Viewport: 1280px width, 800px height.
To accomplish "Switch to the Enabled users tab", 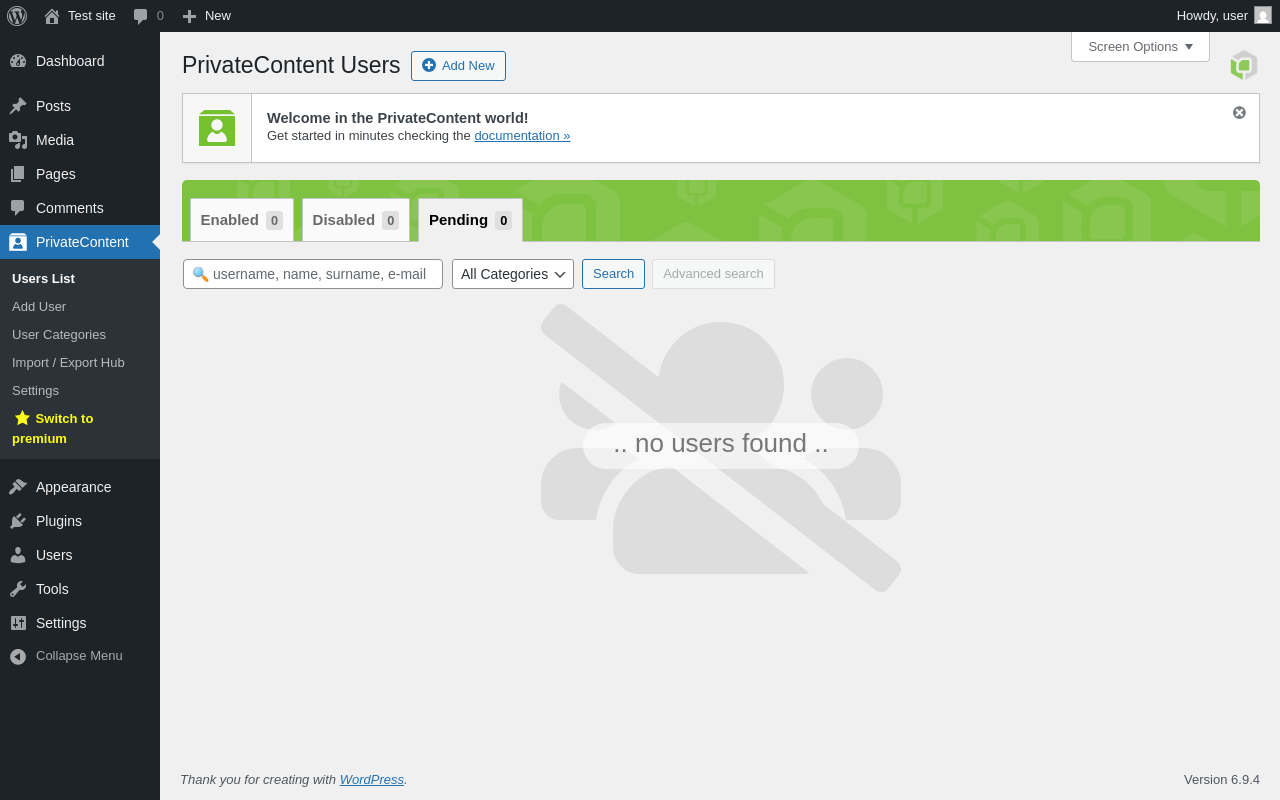I will tap(242, 220).
